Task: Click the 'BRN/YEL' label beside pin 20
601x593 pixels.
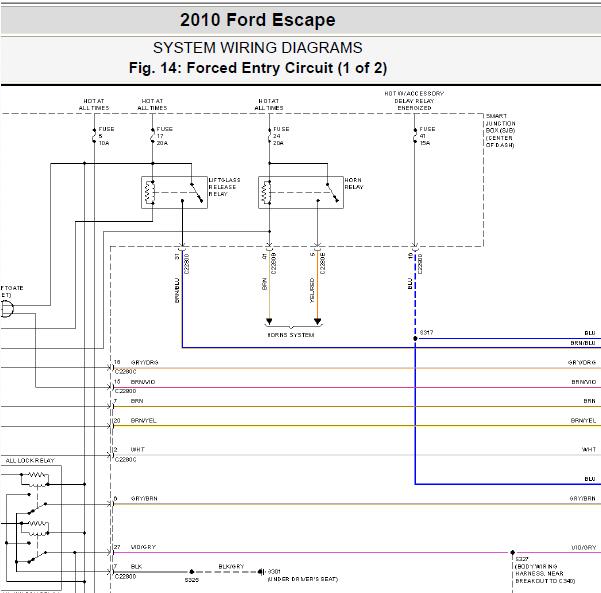Action: (x=143, y=421)
